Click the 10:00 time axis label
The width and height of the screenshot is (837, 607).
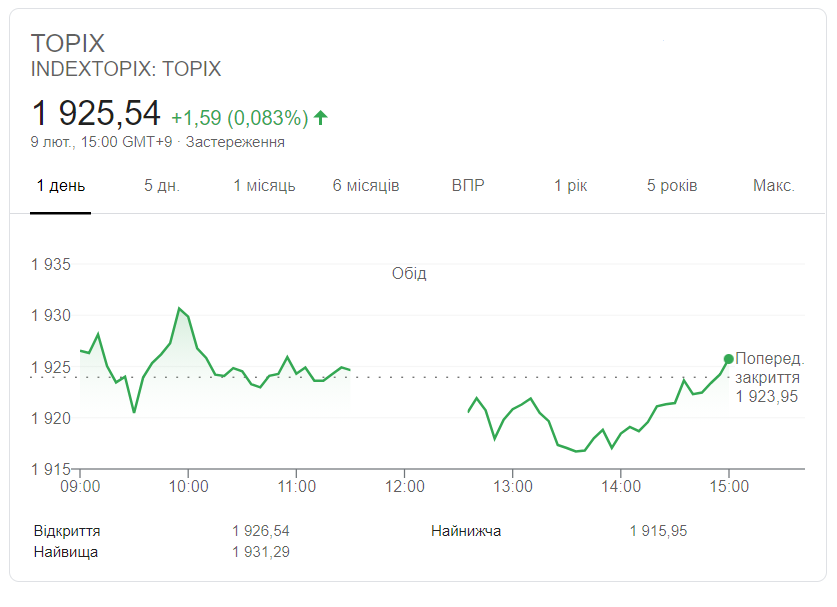click(x=188, y=486)
